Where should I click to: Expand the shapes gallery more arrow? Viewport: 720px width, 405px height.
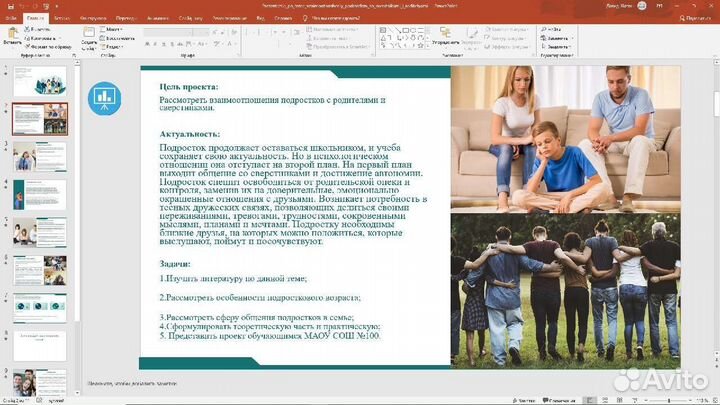[428, 46]
